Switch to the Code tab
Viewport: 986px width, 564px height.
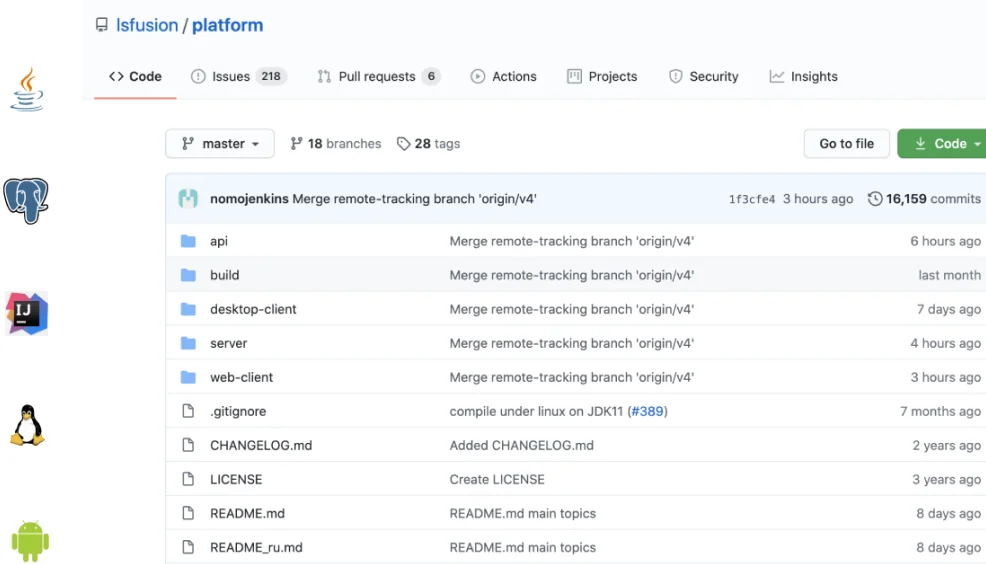click(135, 77)
